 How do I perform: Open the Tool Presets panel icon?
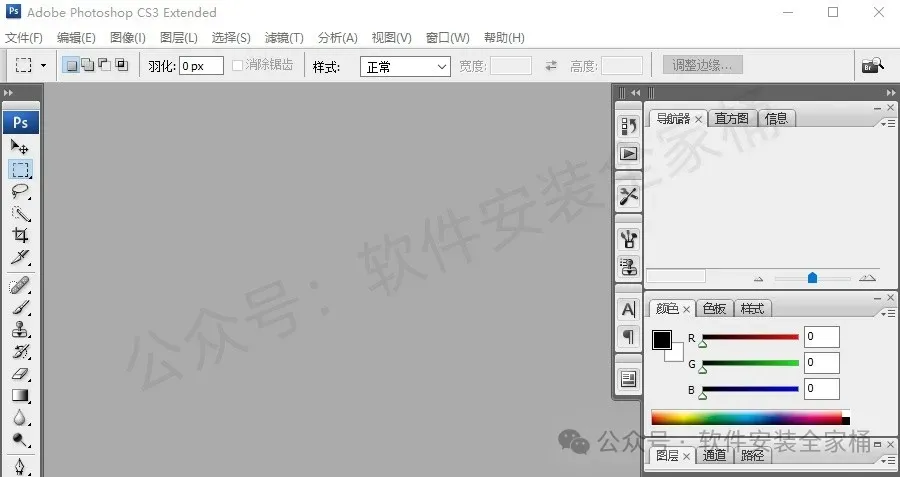click(x=629, y=196)
